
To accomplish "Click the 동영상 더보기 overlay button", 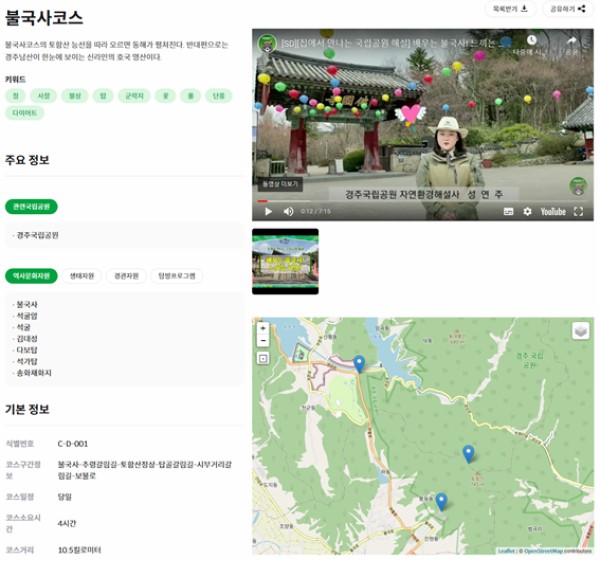I will click(x=280, y=184).
